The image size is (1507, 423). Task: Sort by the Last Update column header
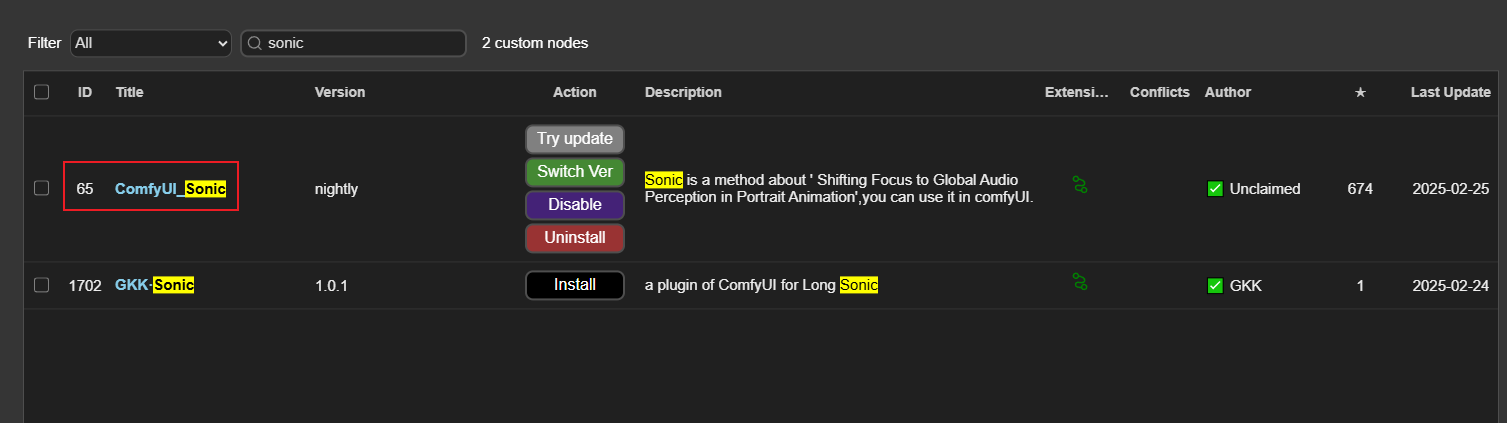pos(1450,92)
